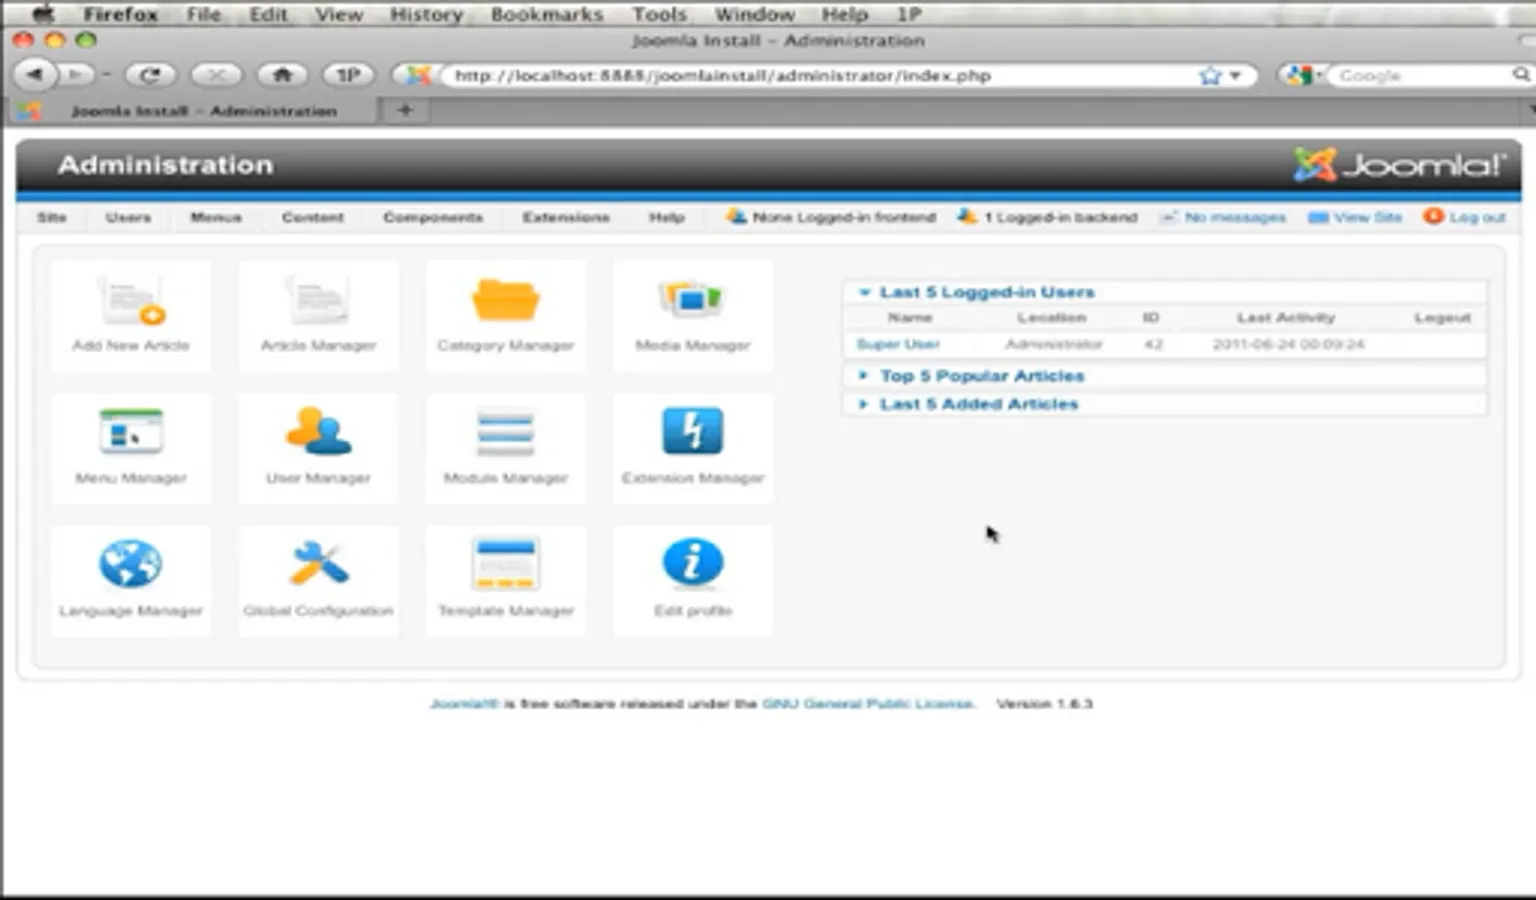This screenshot has height=900, width=1536.
Task: Click the address bar URL field
Action: point(820,76)
